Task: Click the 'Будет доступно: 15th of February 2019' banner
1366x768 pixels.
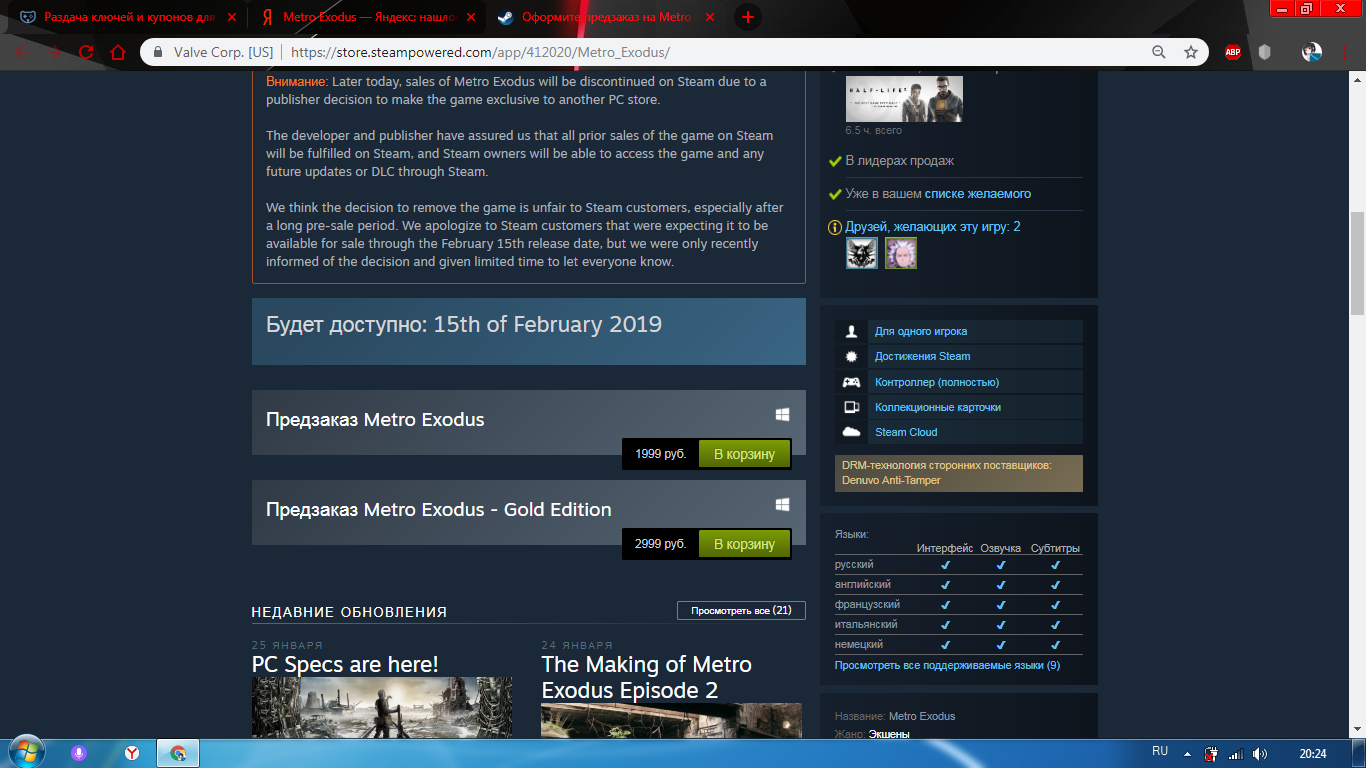Action: point(529,331)
